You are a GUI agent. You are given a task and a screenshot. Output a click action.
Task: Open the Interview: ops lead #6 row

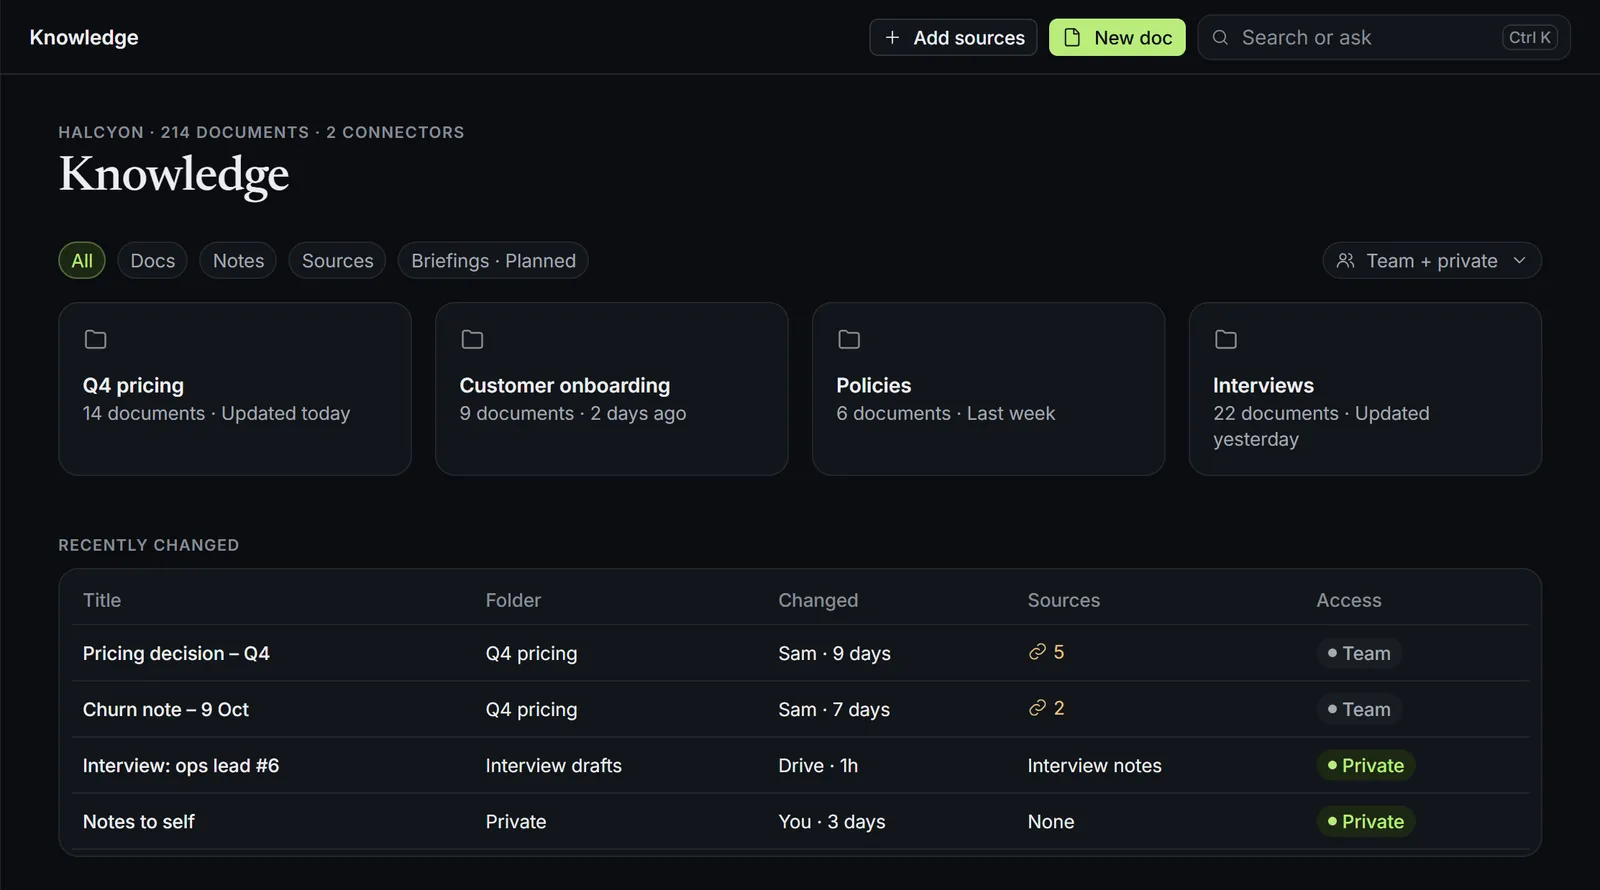tap(800, 766)
